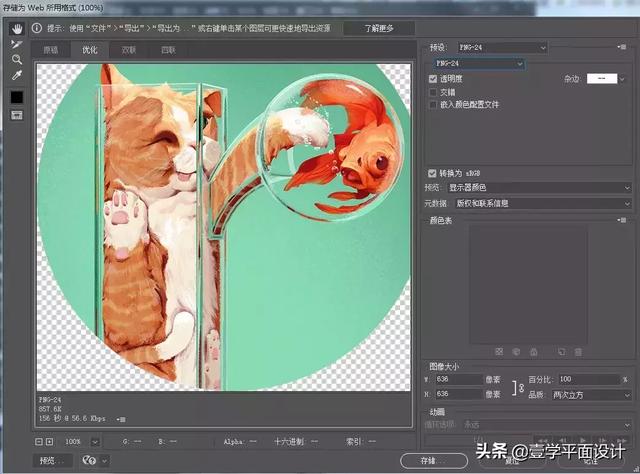Screen dimensions: 640x474
Task: Click the white 杂边 matte color swatch
Action: coord(602,78)
